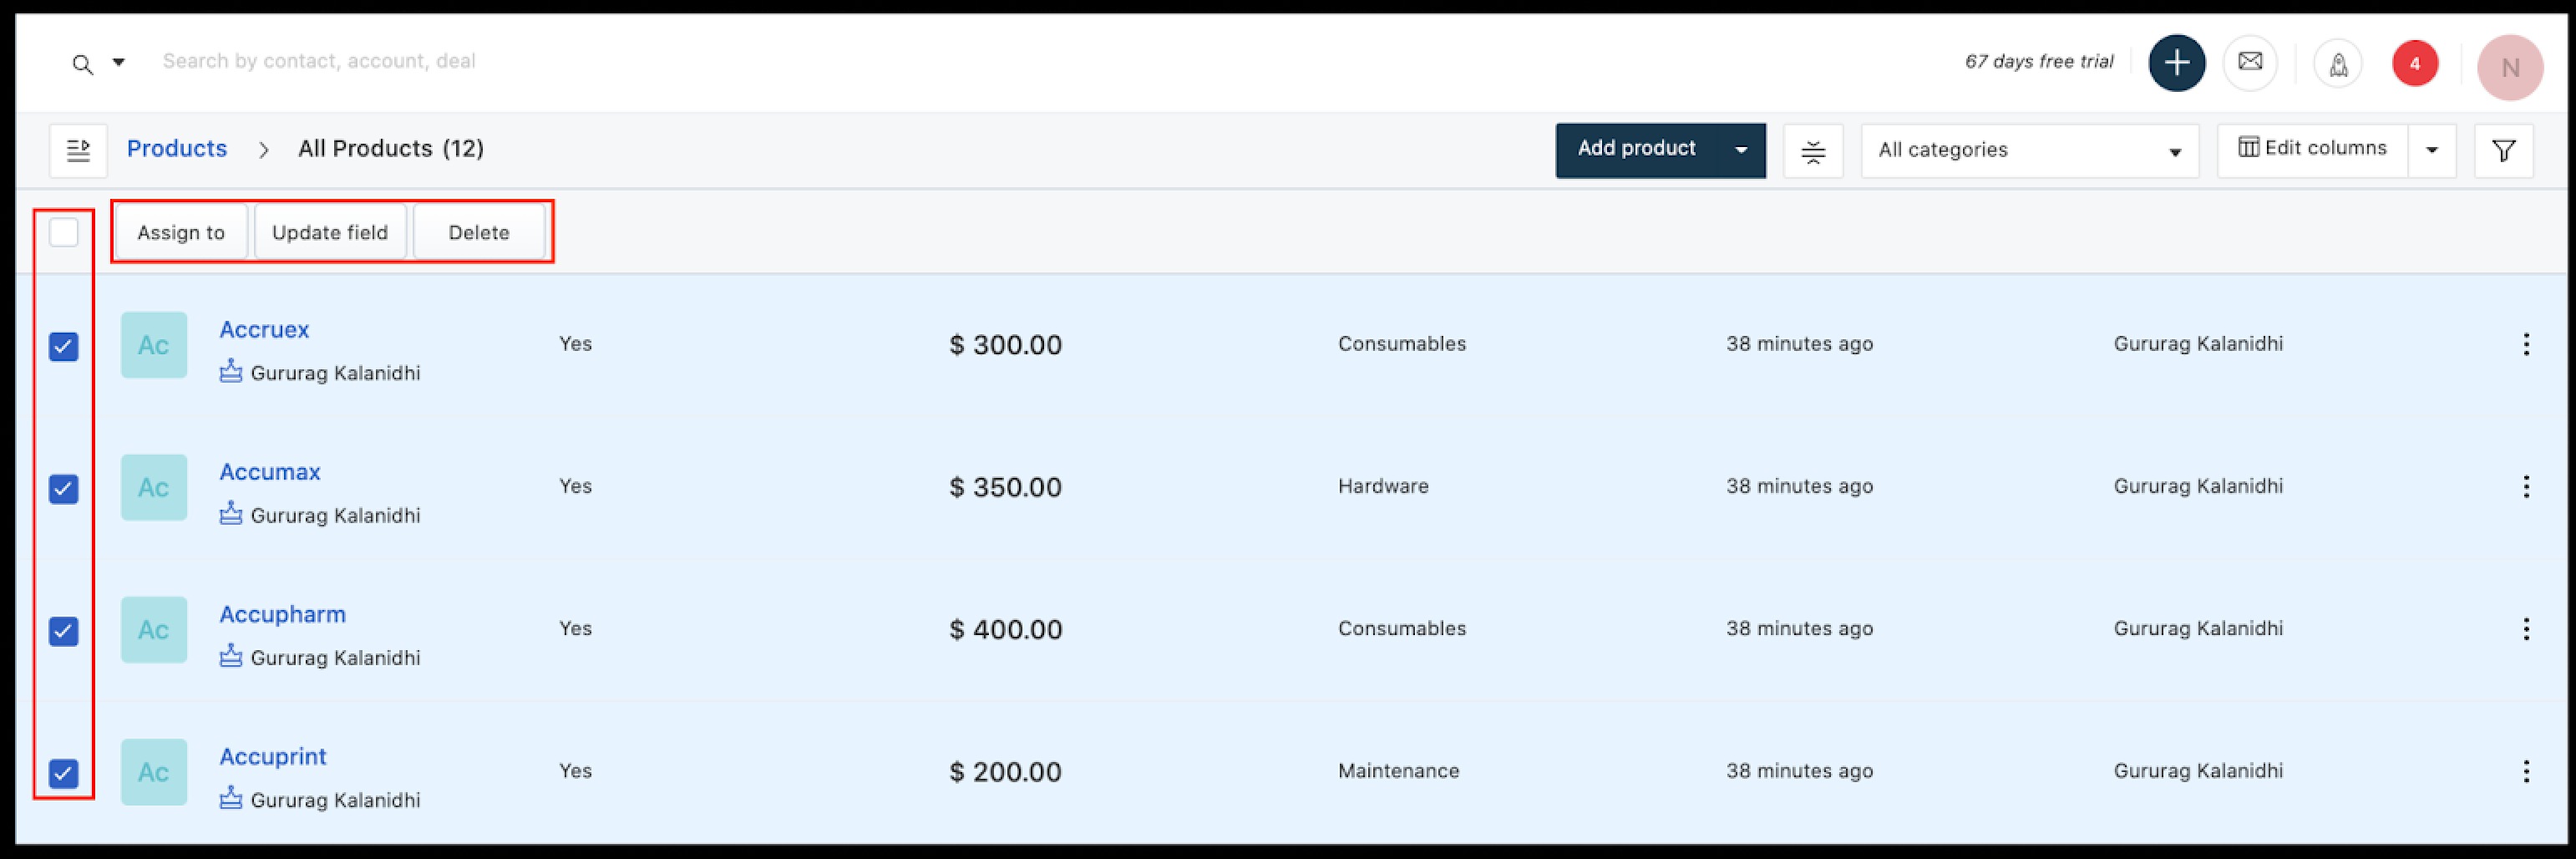2576x859 pixels.
Task: Click the quick add plus icon
Action: (2176, 63)
